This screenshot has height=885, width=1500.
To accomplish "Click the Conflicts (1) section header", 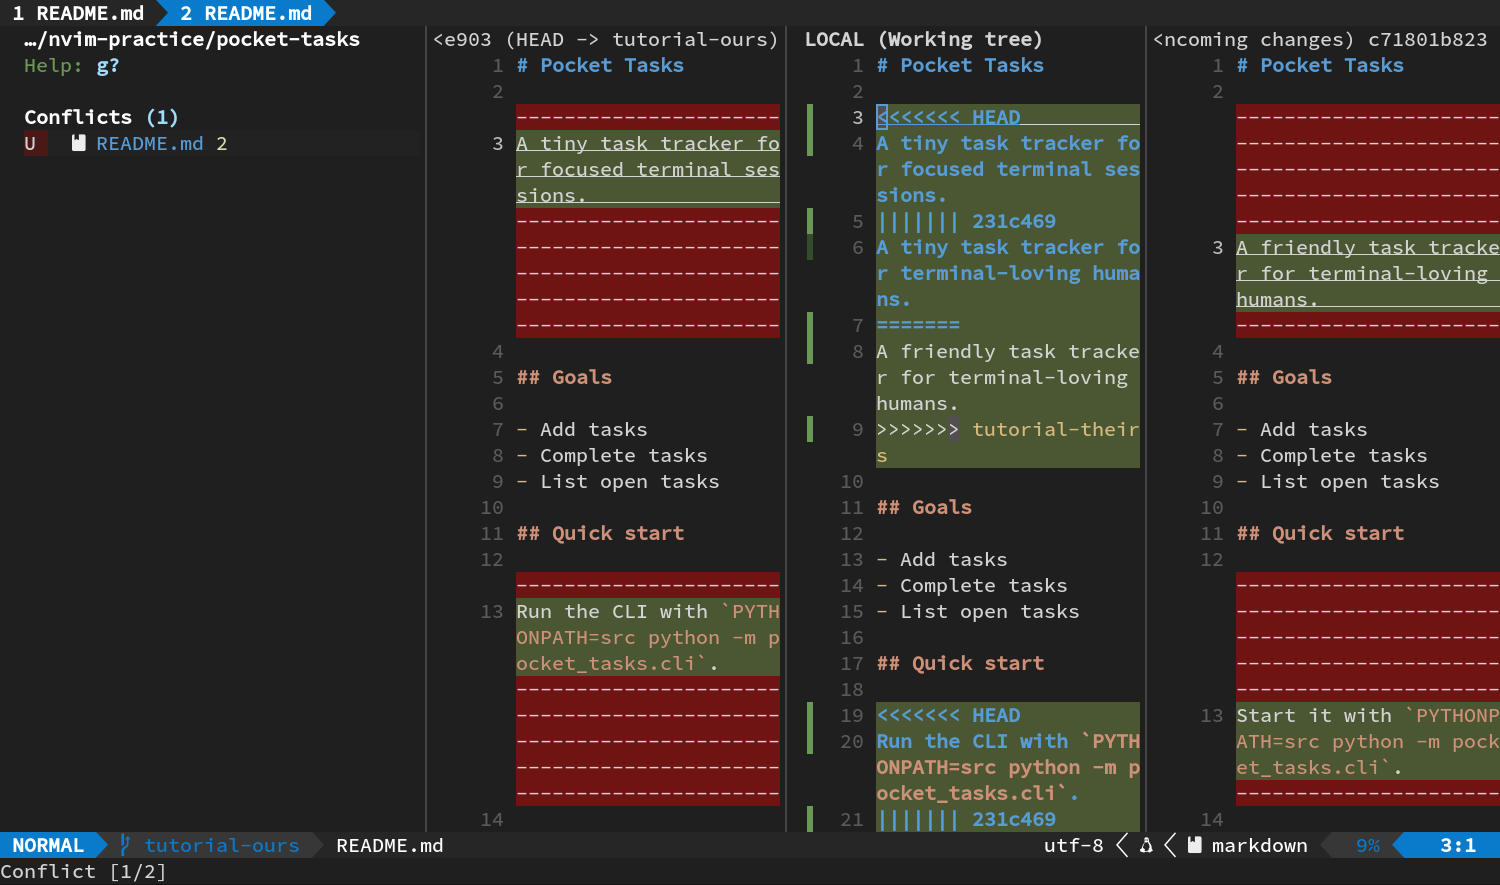I will pos(101,117).
